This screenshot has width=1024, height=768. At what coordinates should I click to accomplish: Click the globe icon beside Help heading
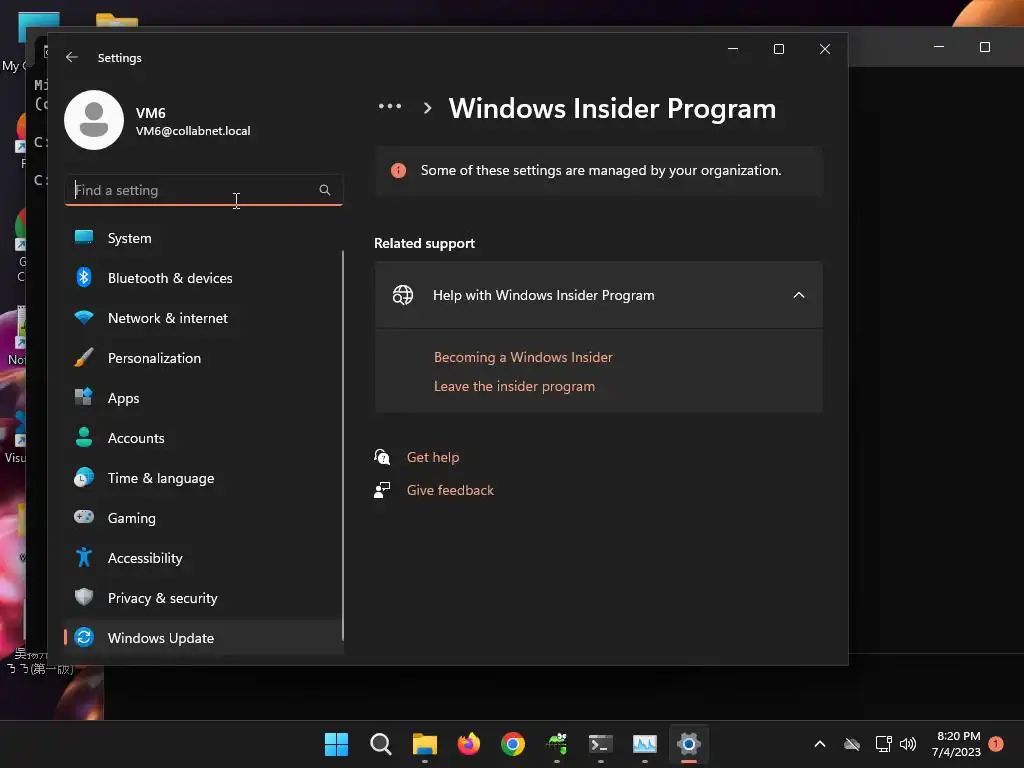click(403, 295)
